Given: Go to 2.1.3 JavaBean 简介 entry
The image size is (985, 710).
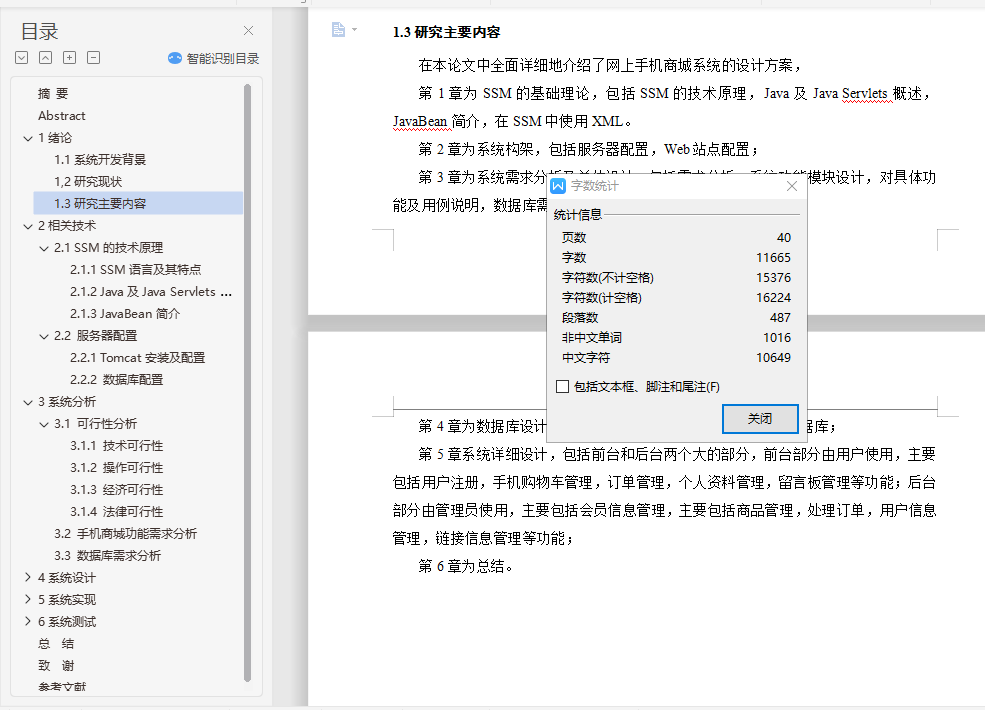Looking at the screenshot, I should 125,314.
